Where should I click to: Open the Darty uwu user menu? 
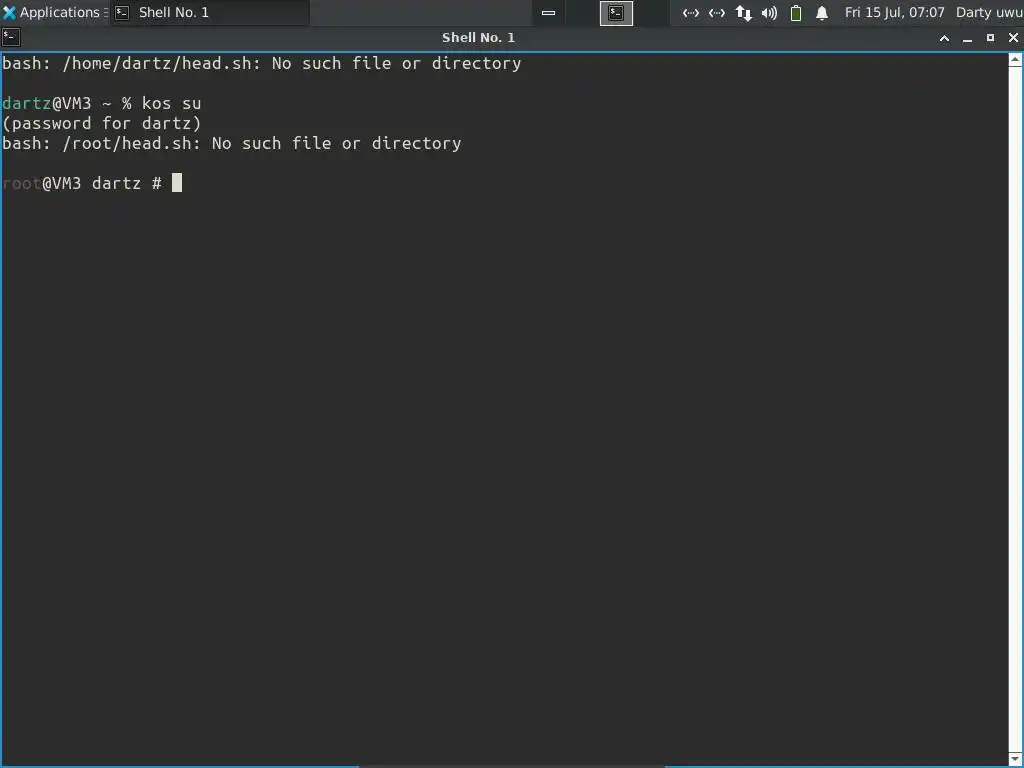click(x=989, y=12)
